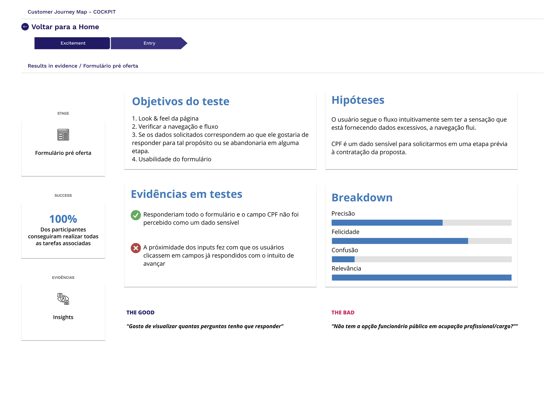Click objective 1. Look & feel da página
Viewport: 551px width, 393px height.
tap(165, 118)
